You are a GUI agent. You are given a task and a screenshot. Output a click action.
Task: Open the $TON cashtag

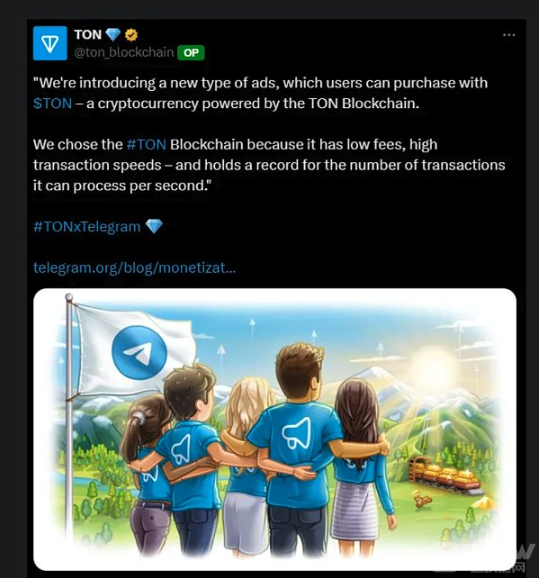[53, 104]
